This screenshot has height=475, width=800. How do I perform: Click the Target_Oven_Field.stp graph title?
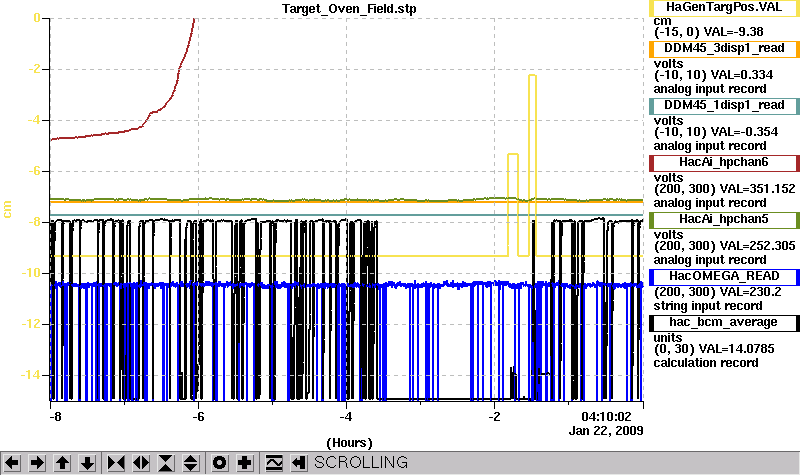pos(349,9)
